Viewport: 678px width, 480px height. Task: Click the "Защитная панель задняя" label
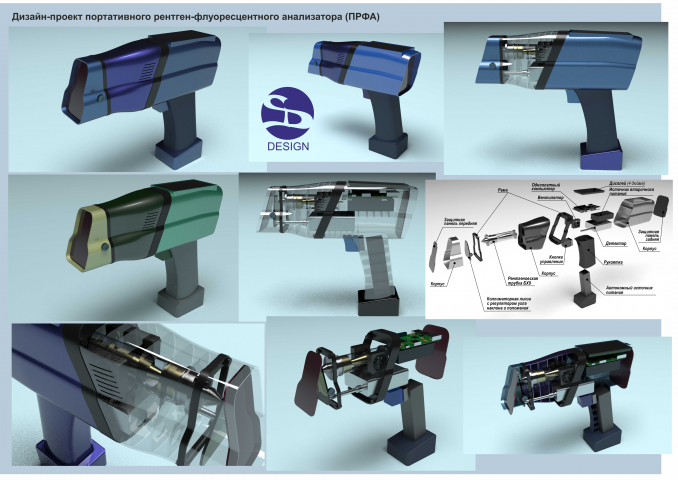click(x=649, y=236)
